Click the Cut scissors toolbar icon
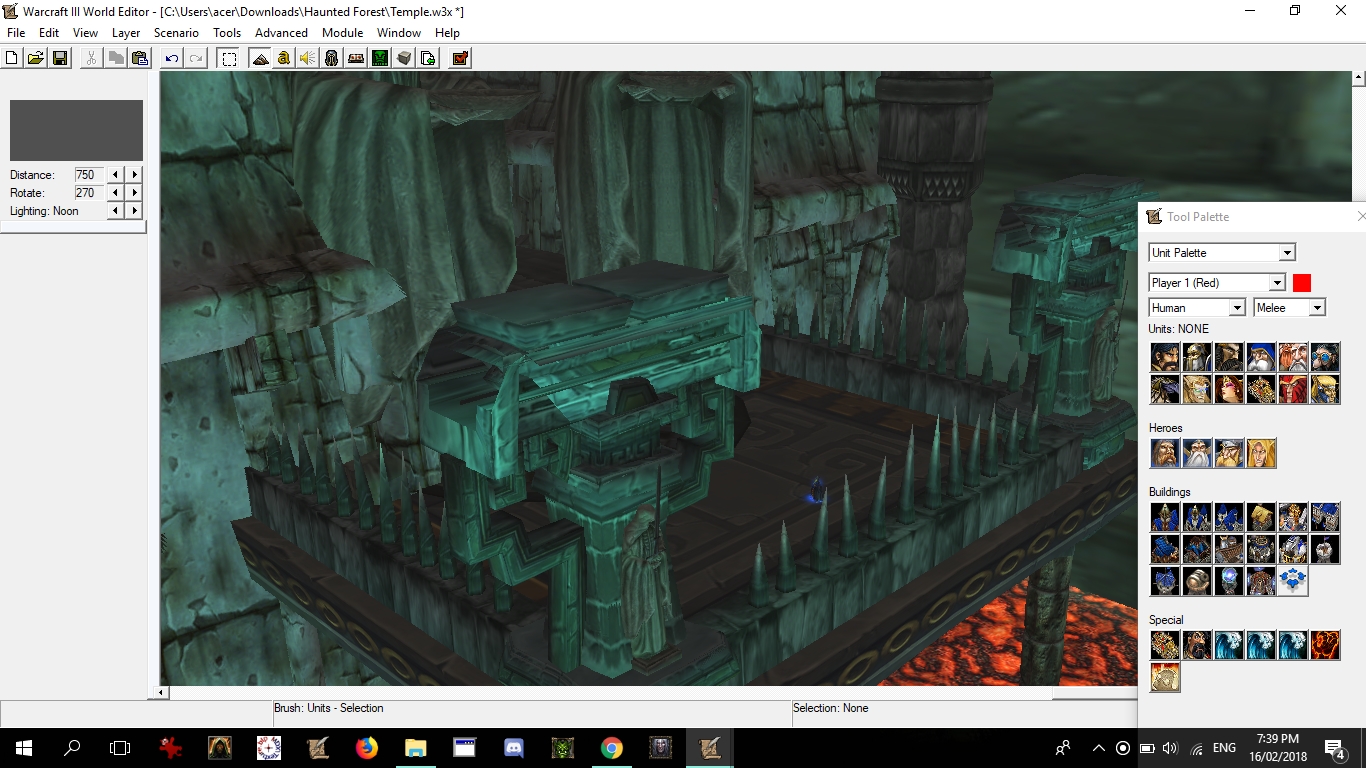 [x=91, y=58]
